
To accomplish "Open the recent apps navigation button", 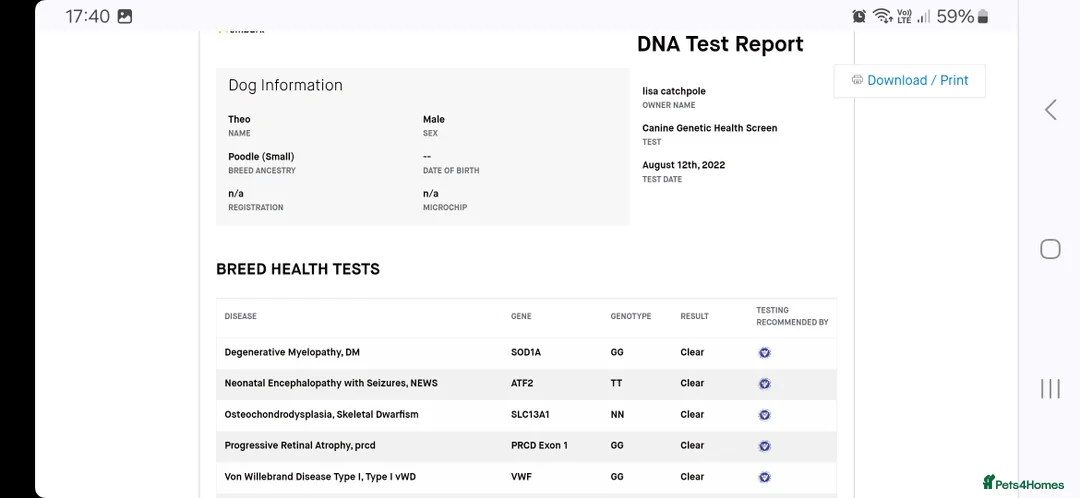I will [1050, 388].
